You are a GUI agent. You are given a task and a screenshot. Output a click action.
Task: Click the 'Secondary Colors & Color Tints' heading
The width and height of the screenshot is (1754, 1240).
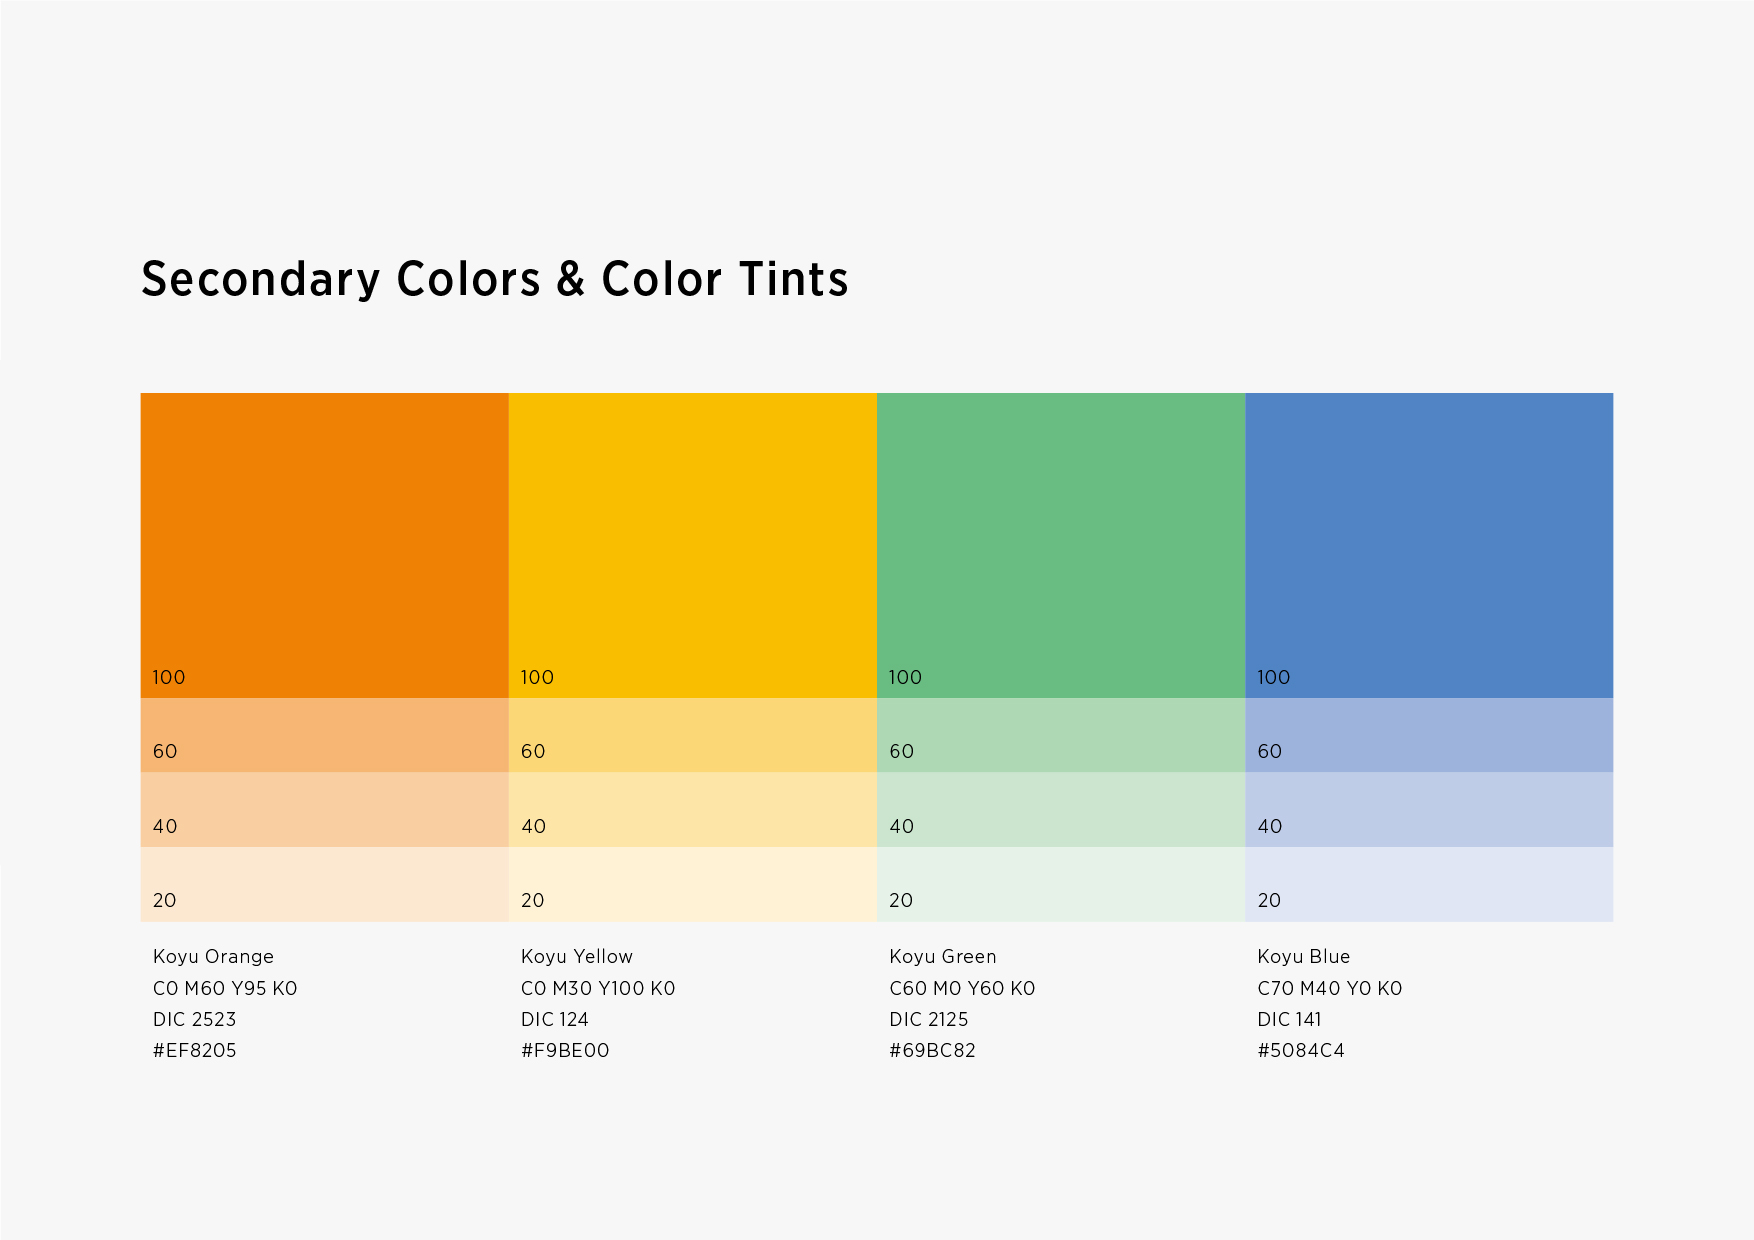coord(494,279)
